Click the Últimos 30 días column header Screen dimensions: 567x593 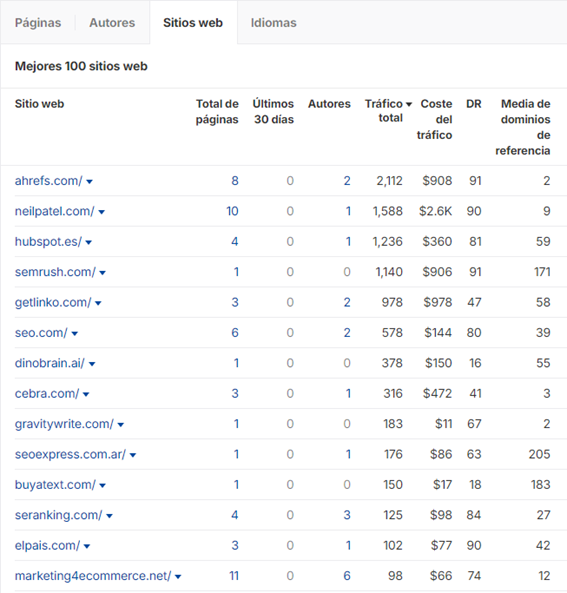point(273,112)
